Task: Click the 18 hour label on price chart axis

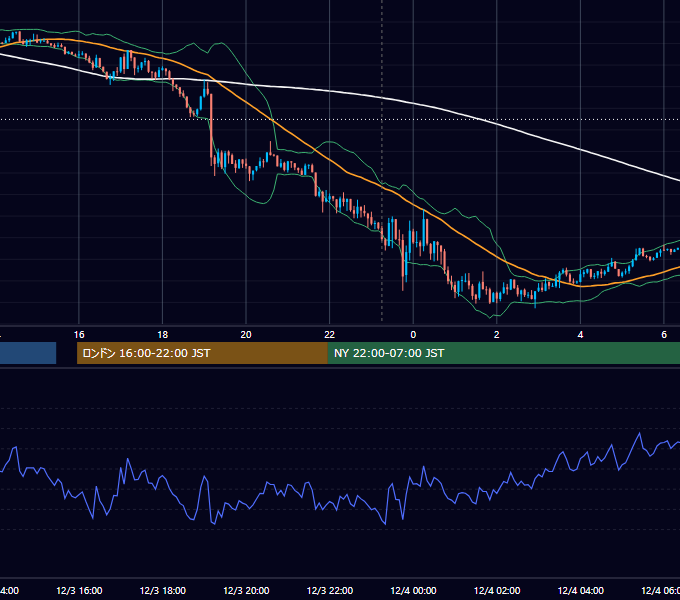Action: coord(163,335)
